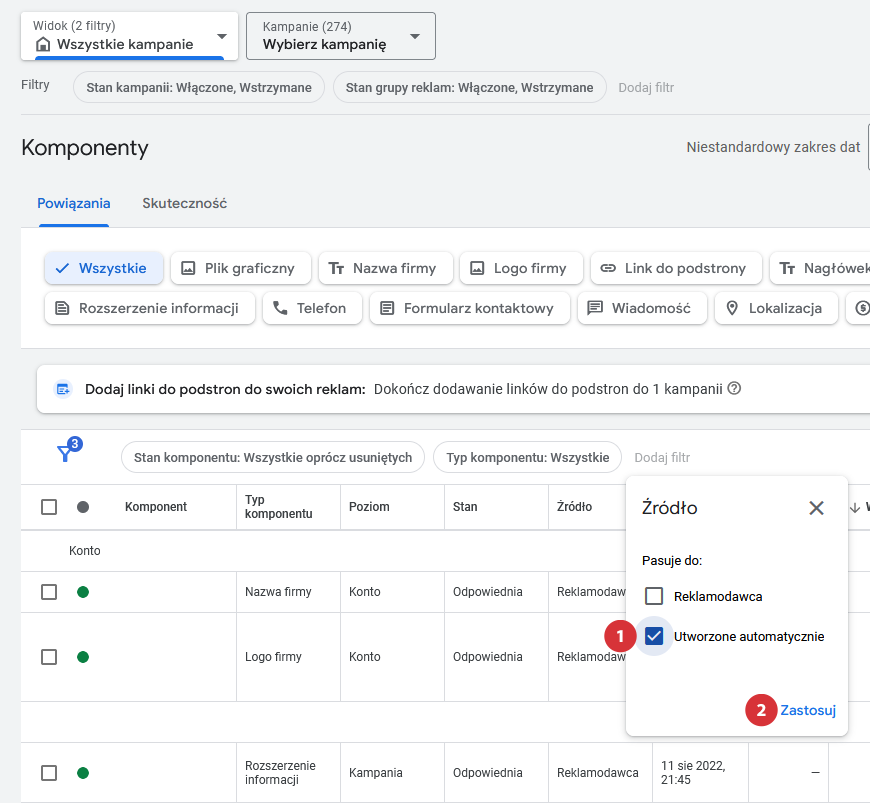Image resolution: width=870 pixels, height=803 pixels.
Task: Select the Nagłówek chip
Action: [x=820, y=268]
